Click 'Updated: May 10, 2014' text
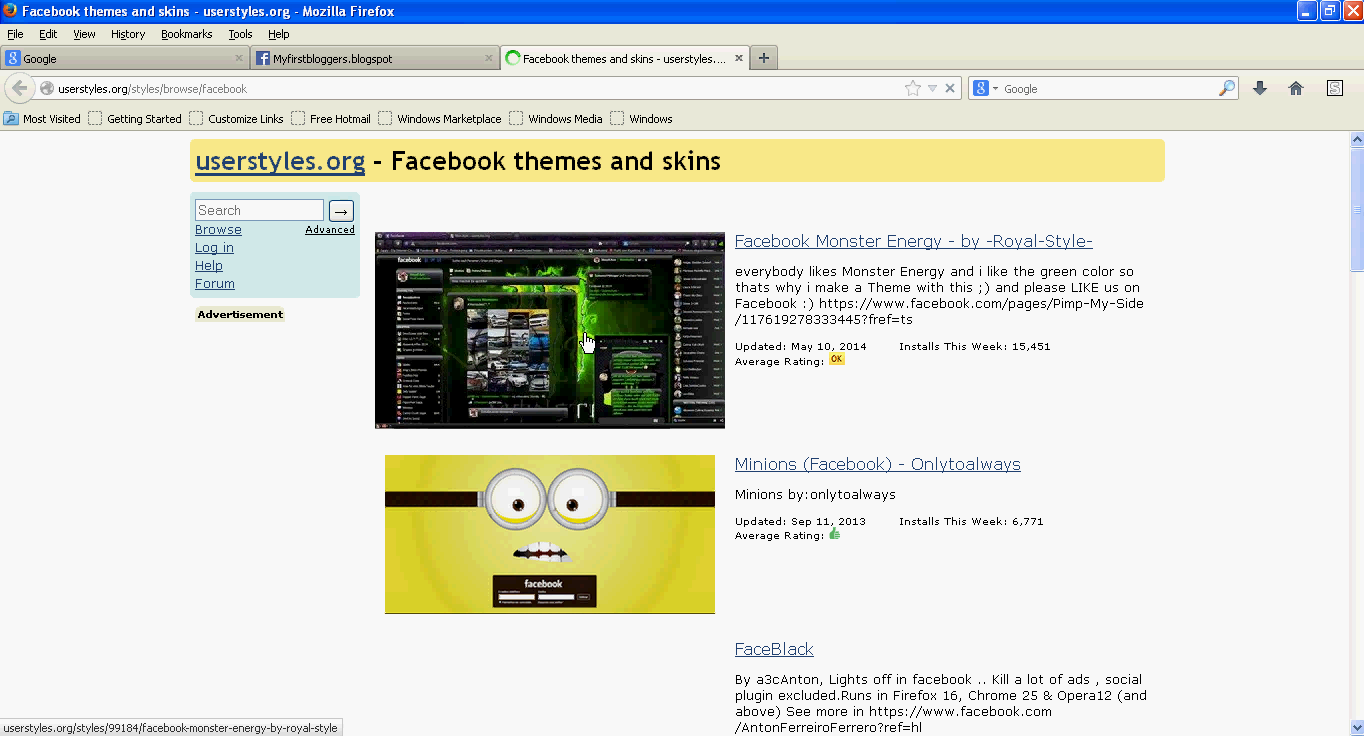Screen dimensions: 1364x736 801,347
